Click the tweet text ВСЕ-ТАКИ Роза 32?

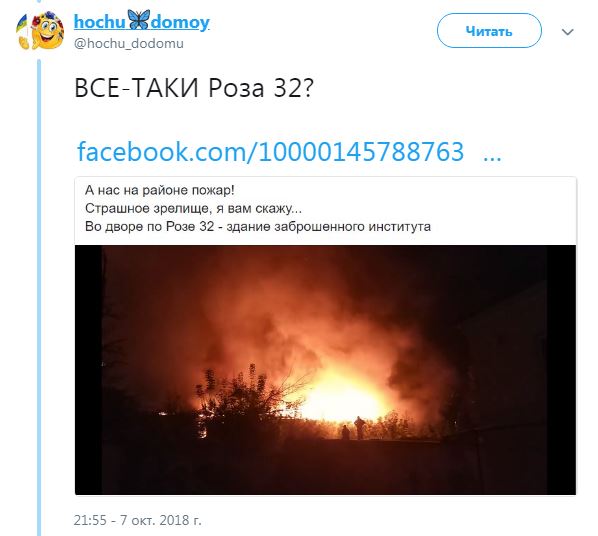click(x=194, y=88)
